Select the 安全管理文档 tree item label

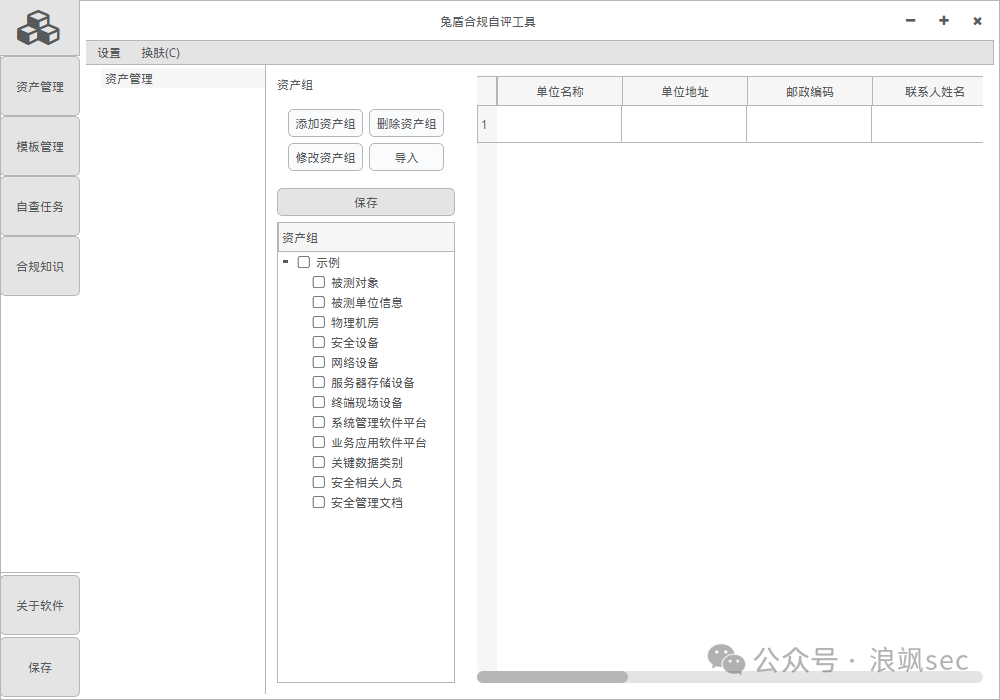(x=367, y=502)
